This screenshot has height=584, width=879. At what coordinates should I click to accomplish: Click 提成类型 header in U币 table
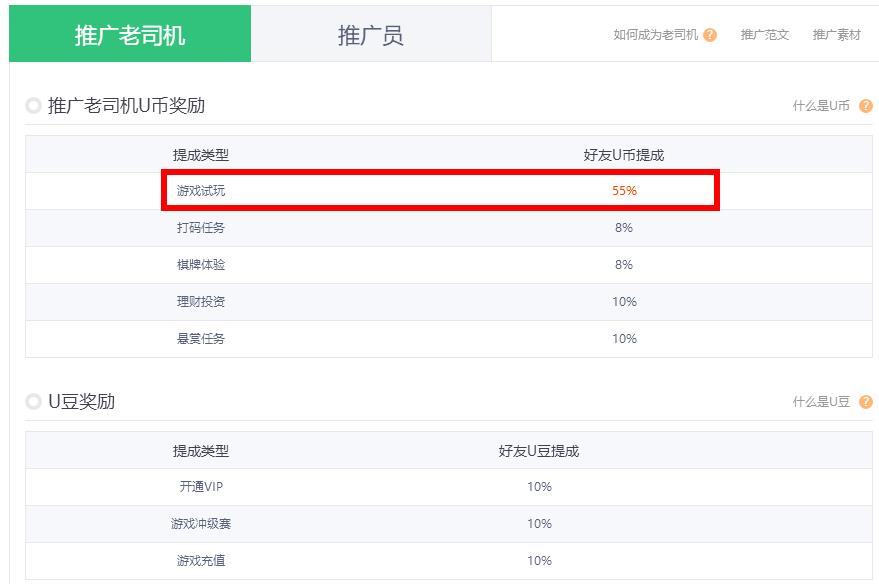pos(201,155)
